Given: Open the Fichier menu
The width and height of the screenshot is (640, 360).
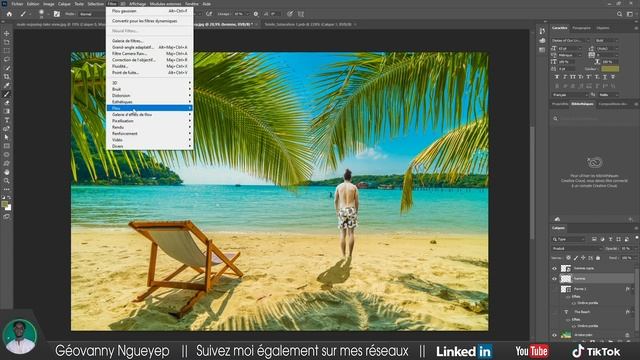Looking at the screenshot, I should click(x=17, y=4).
